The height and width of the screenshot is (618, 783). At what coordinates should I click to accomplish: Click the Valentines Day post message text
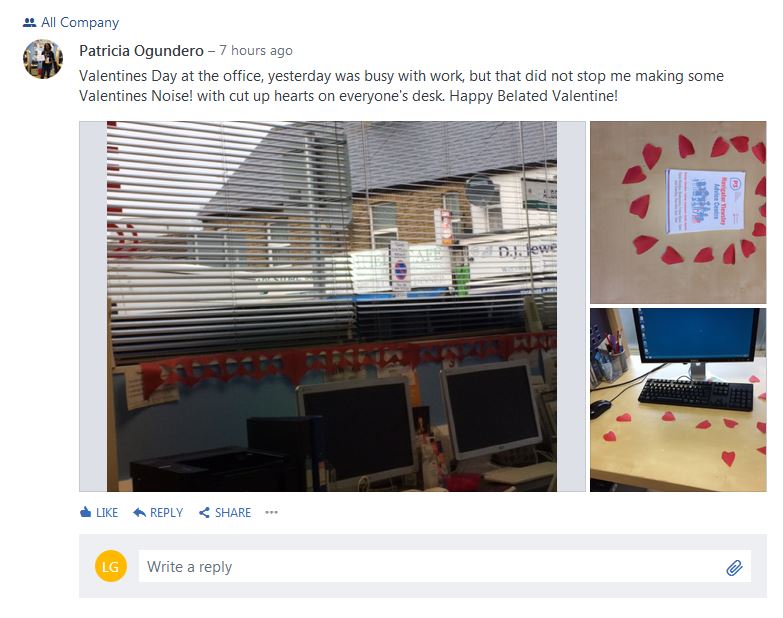click(401, 86)
